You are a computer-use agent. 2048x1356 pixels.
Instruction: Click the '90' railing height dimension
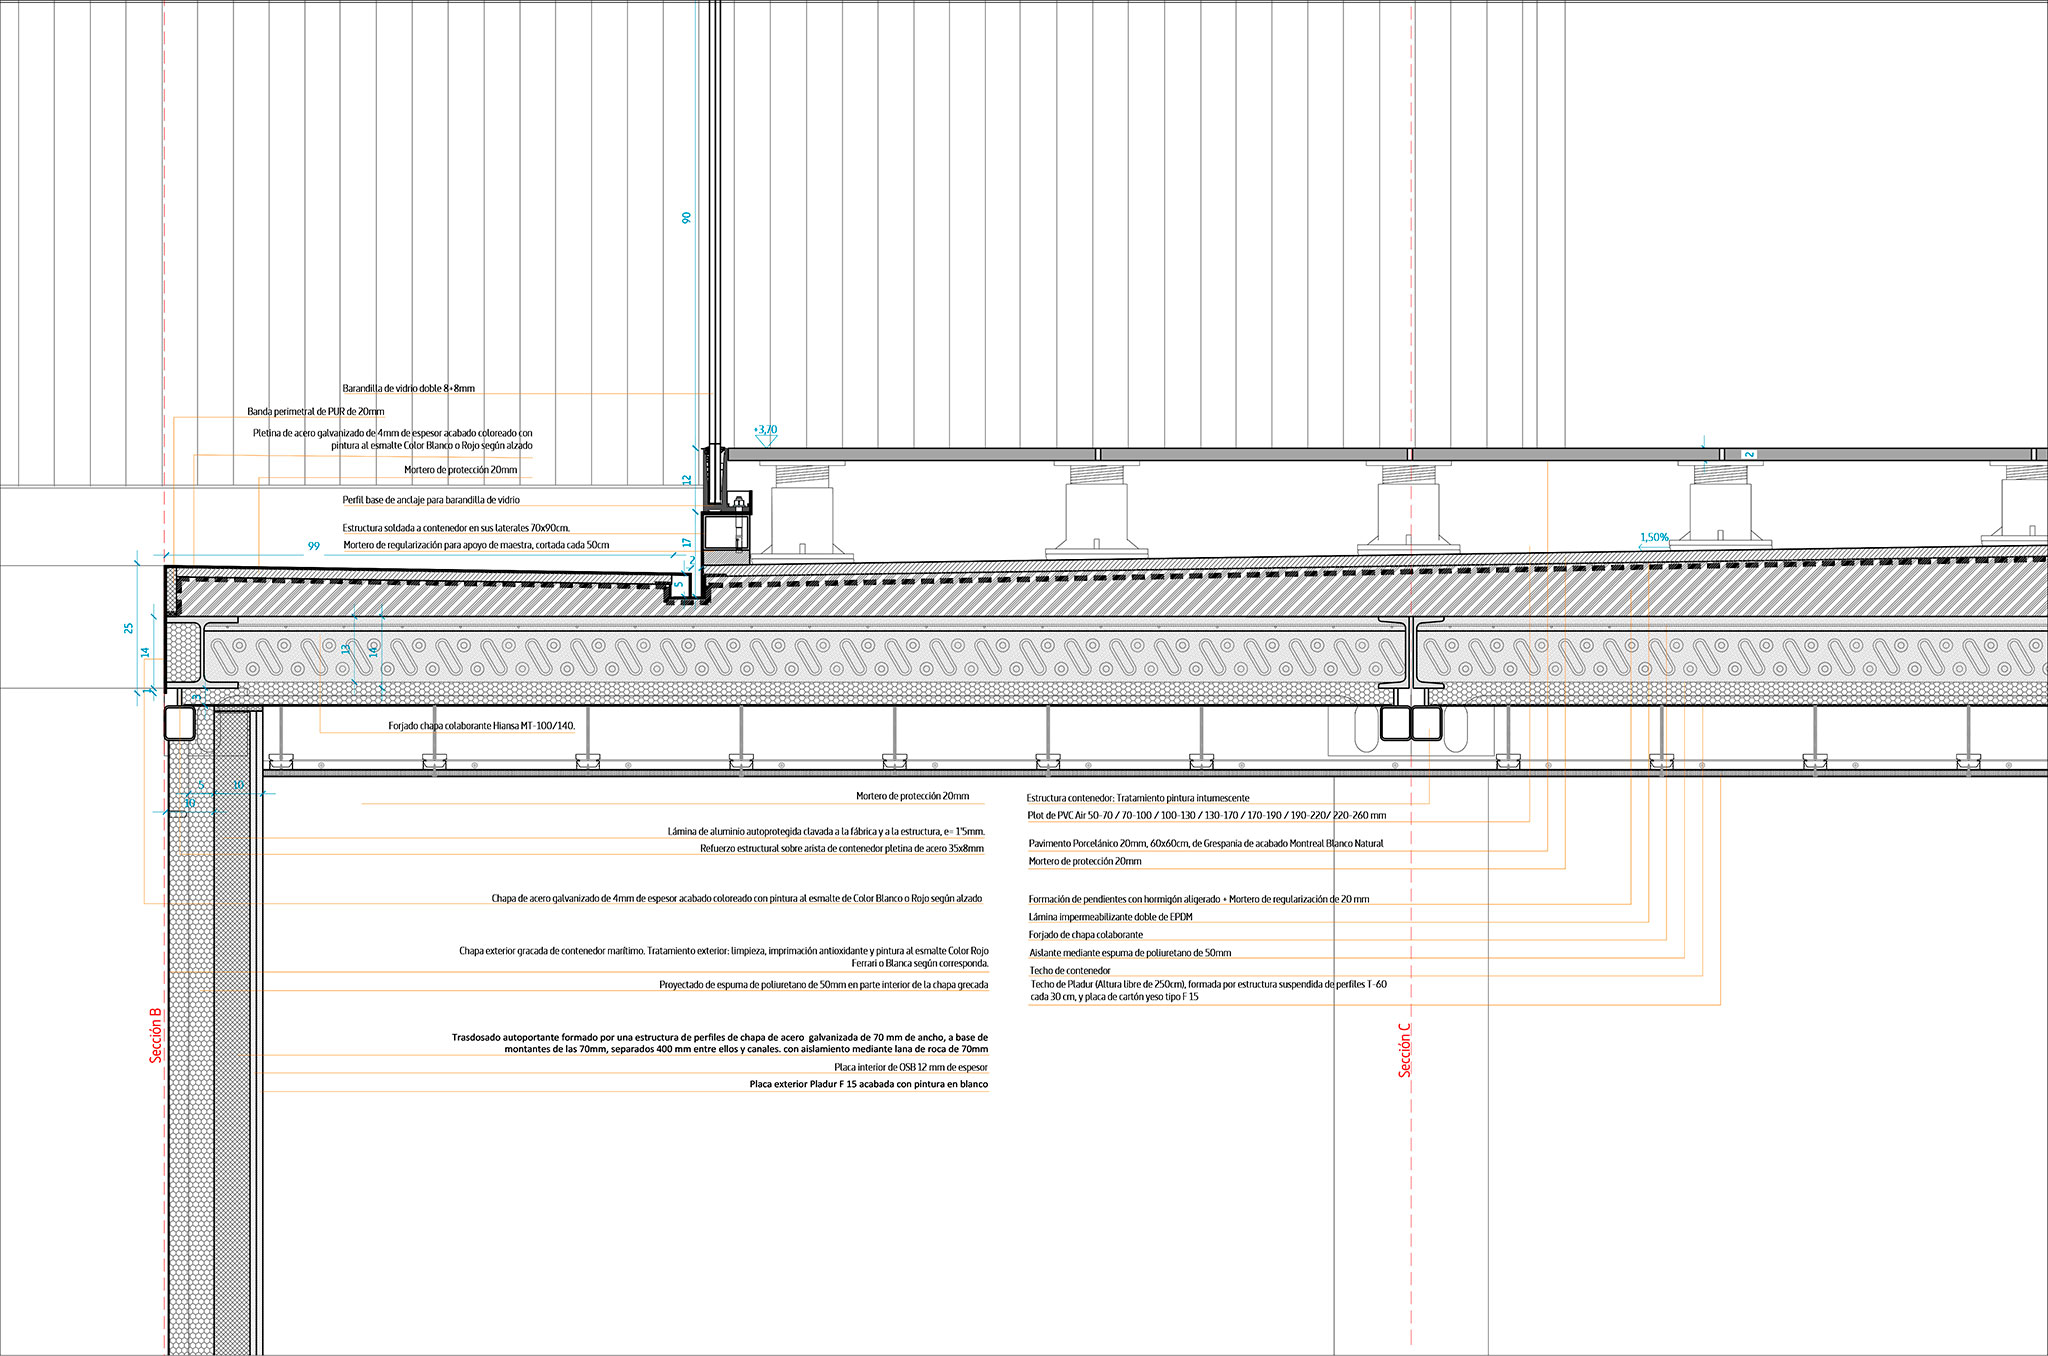(686, 217)
